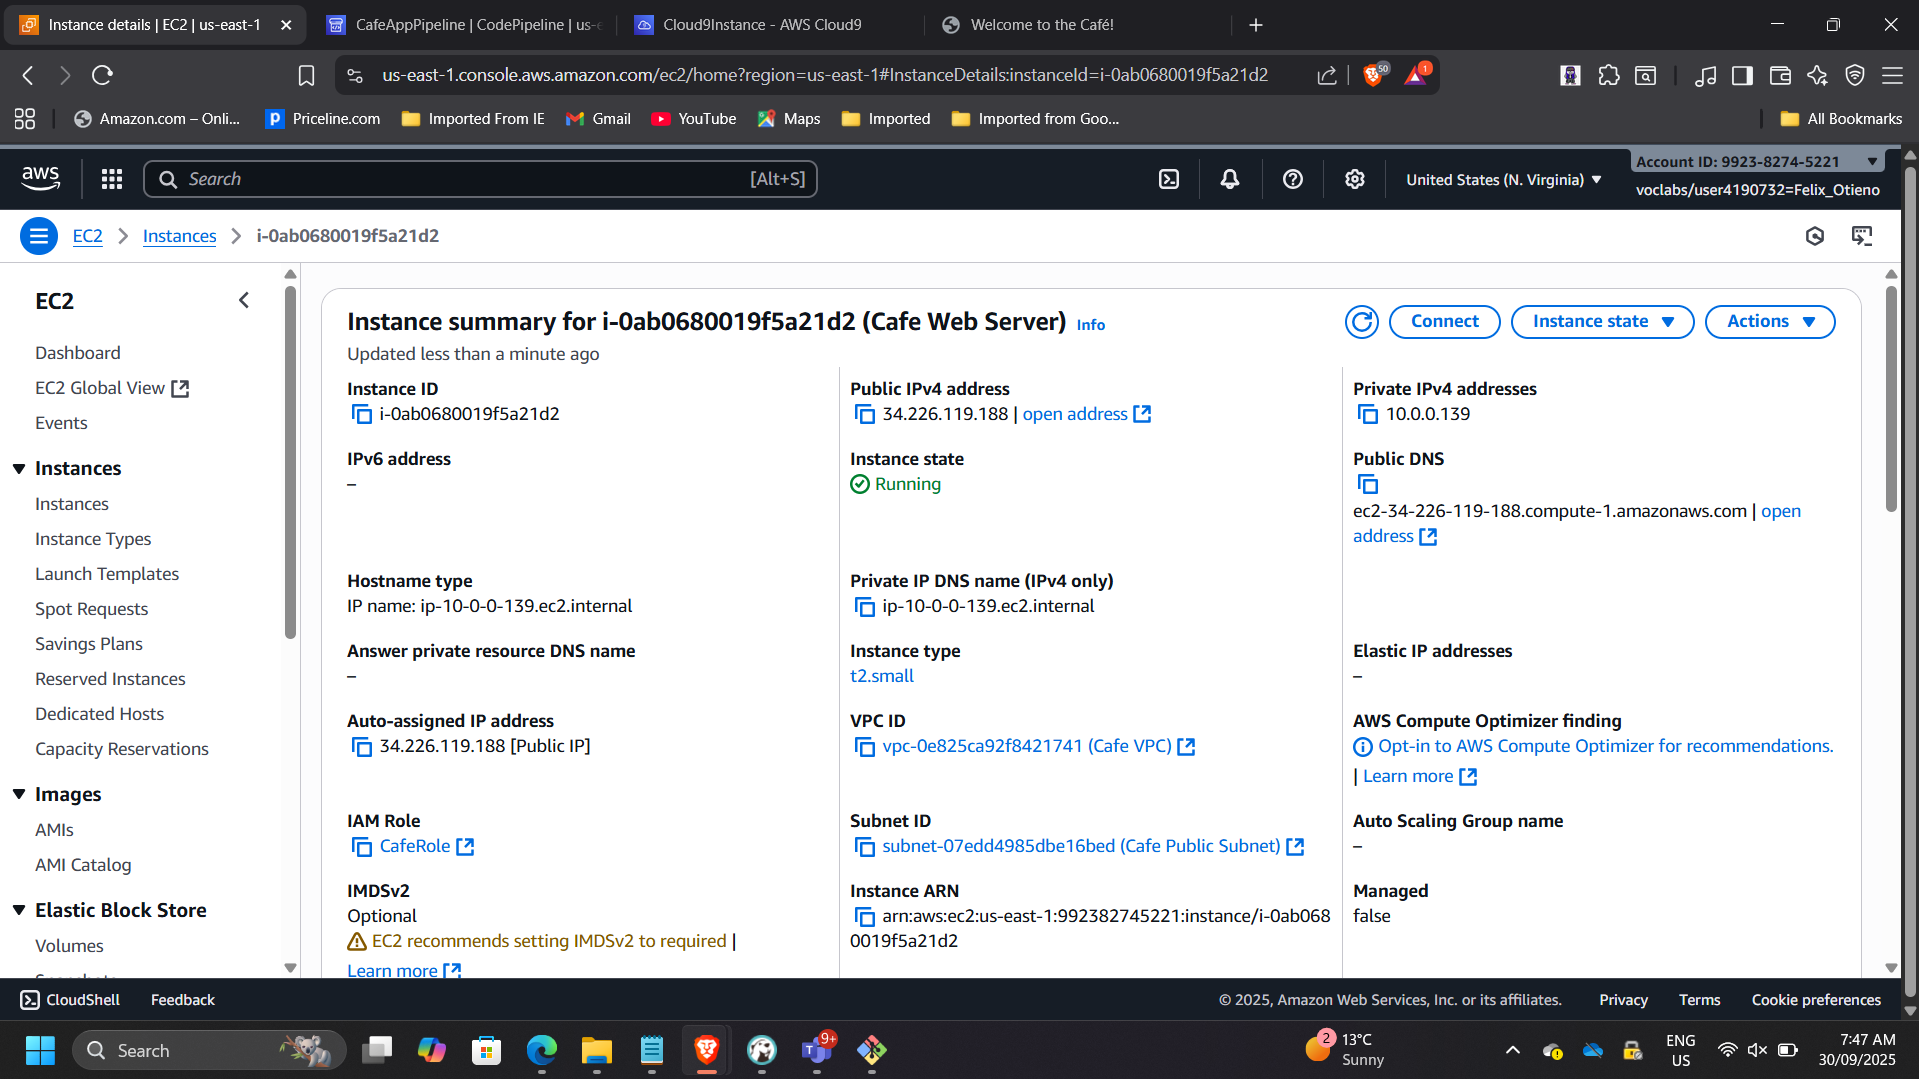Viewport: 1919px width, 1079px height.
Task: Open the AWS help panel
Action: (1292, 179)
